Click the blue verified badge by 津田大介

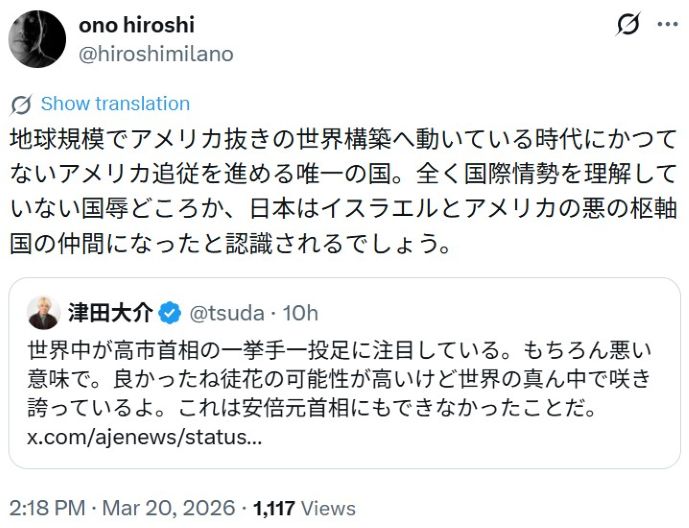[171, 313]
